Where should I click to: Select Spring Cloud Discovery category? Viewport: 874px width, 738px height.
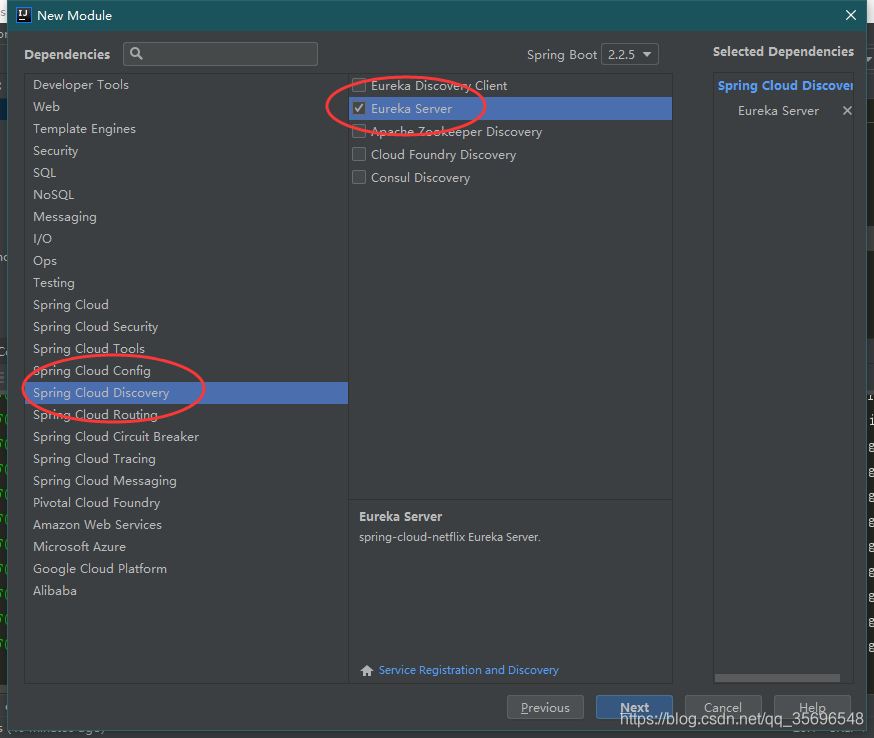tap(186, 393)
